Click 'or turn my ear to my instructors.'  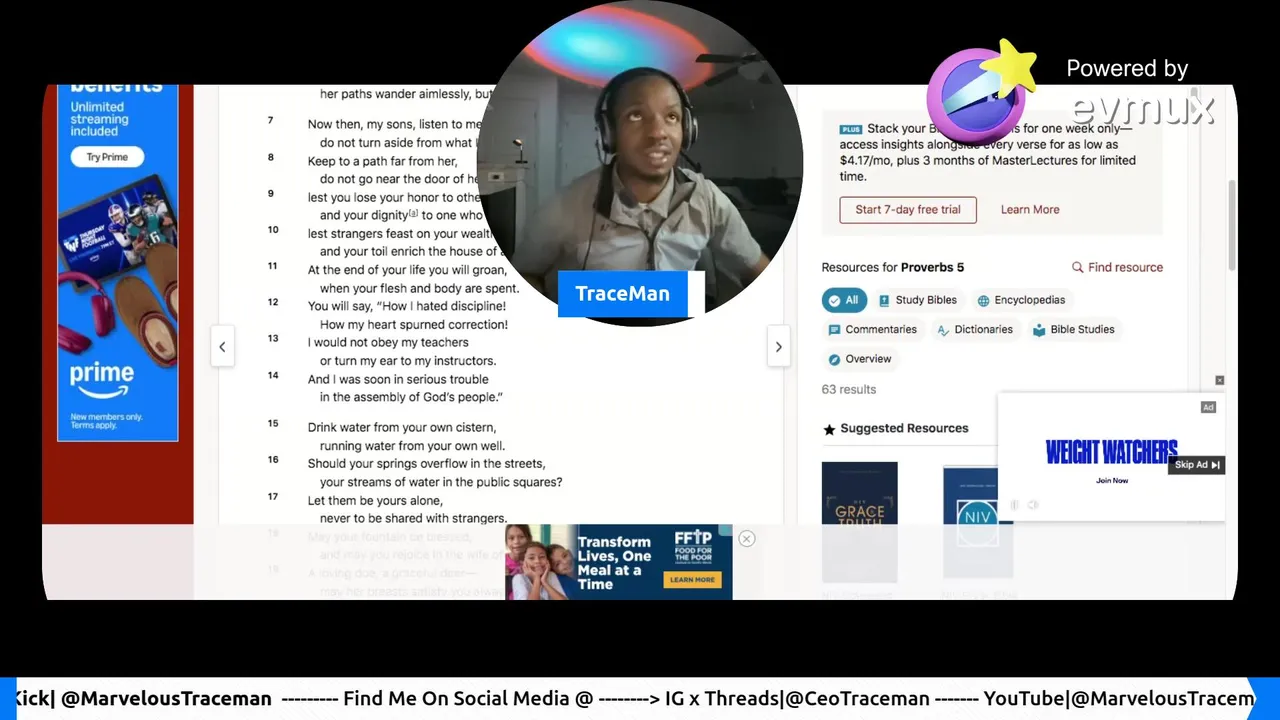408,361
